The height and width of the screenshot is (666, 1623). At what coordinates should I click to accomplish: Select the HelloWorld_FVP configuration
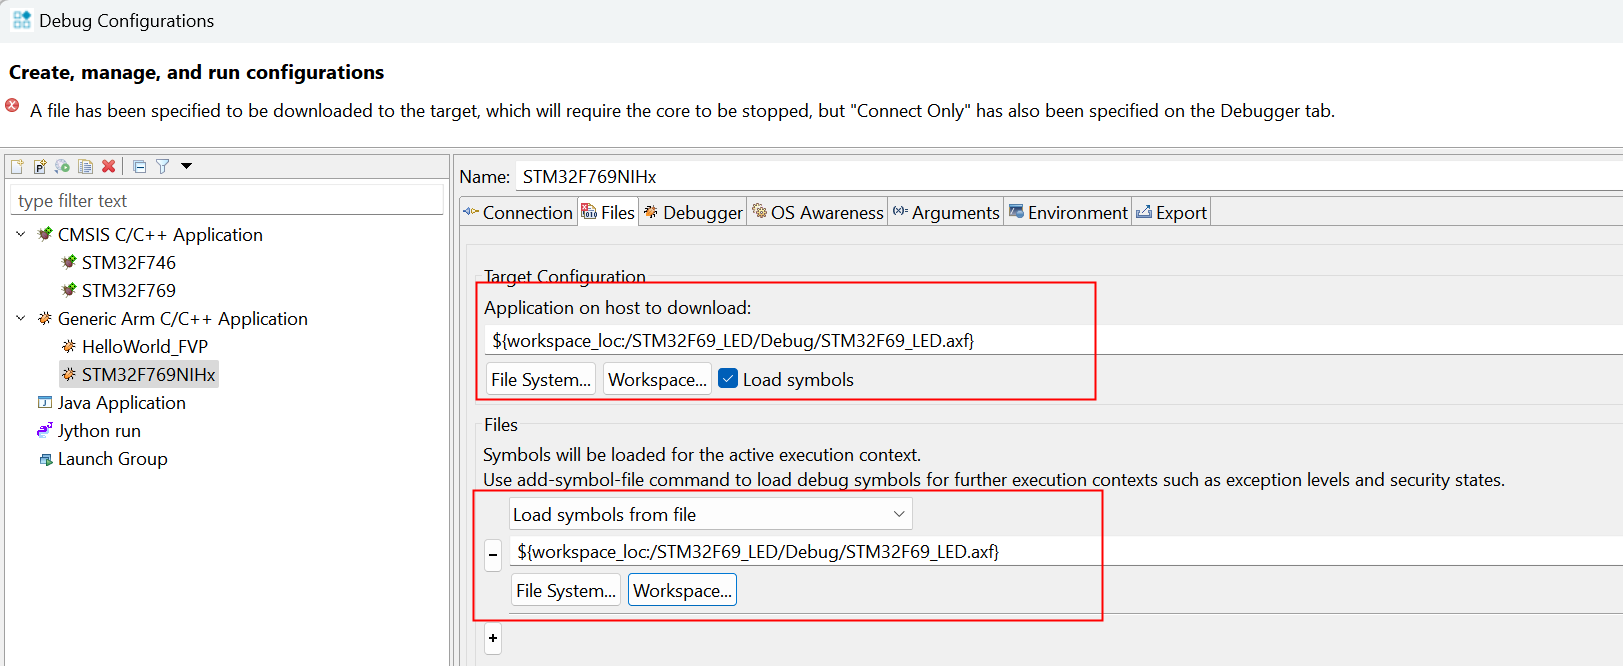click(x=144, y=346)
